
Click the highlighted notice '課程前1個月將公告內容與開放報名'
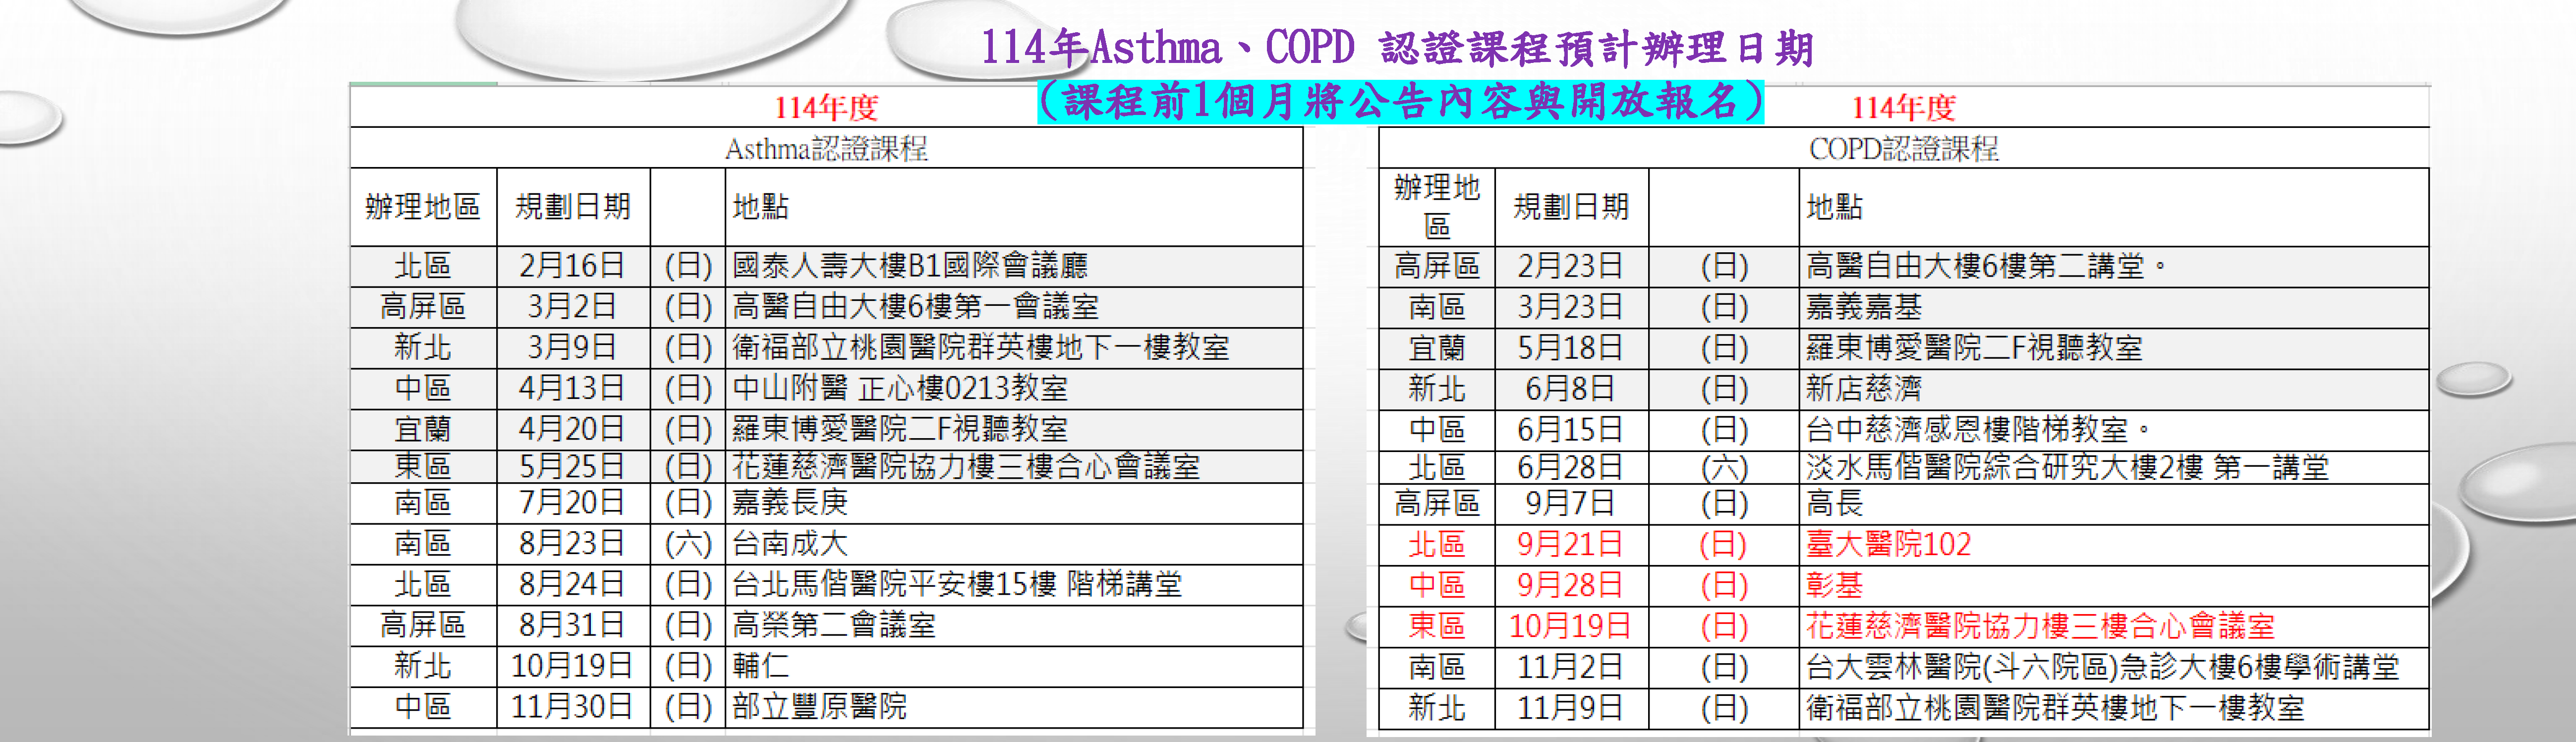tap(1400, 101)
